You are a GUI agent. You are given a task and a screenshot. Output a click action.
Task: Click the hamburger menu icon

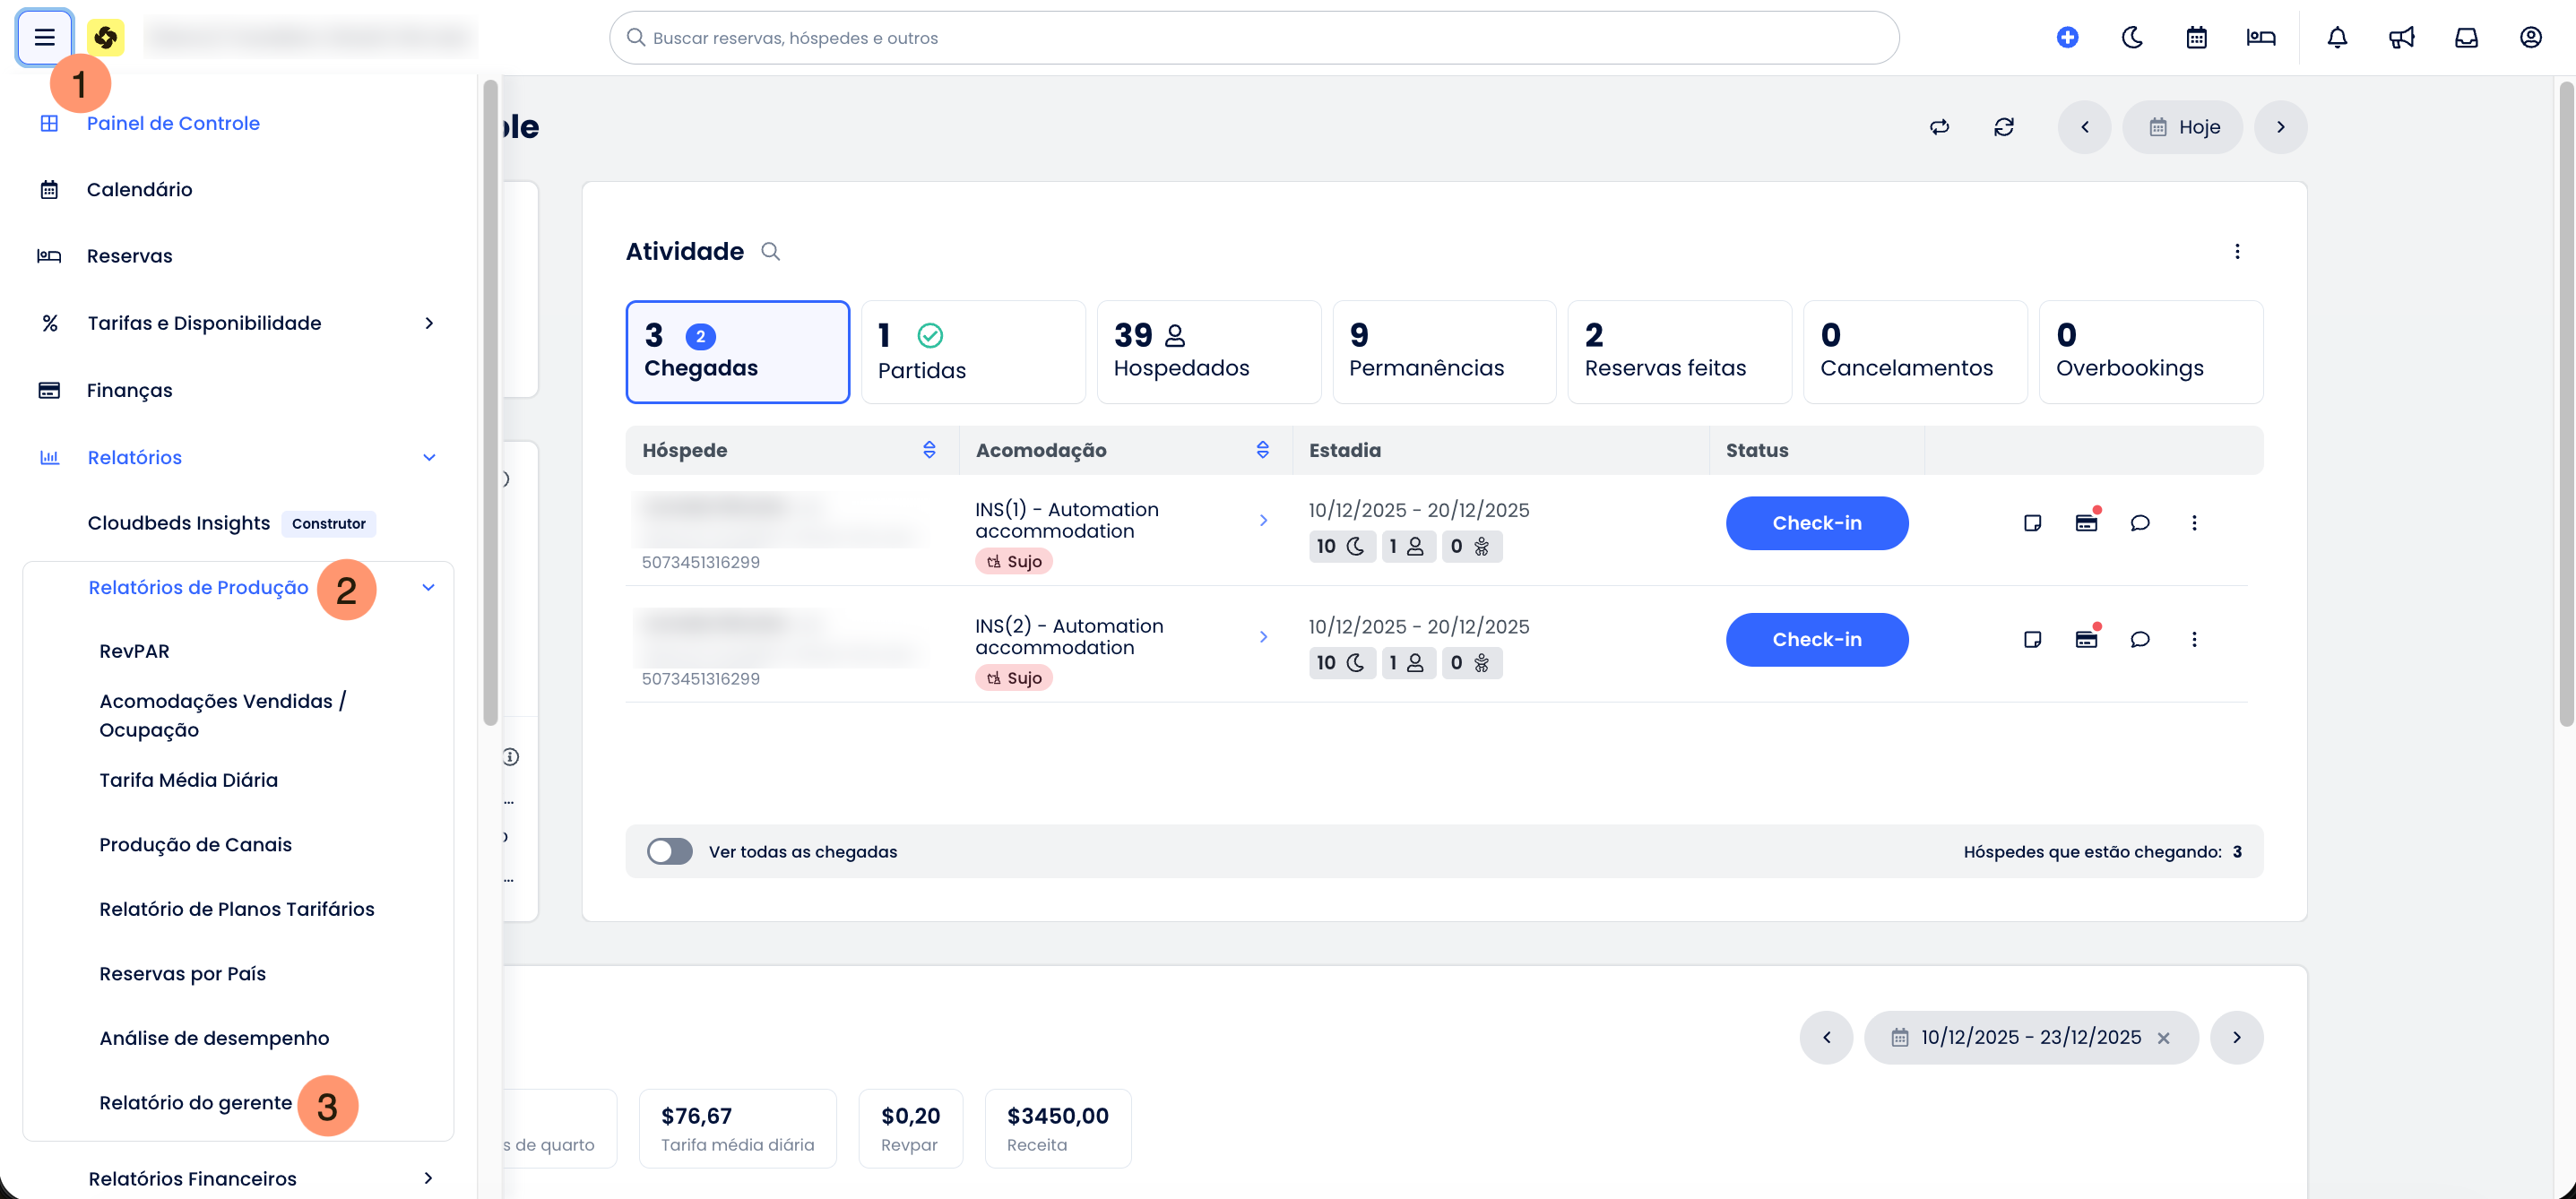pos(44,37)
